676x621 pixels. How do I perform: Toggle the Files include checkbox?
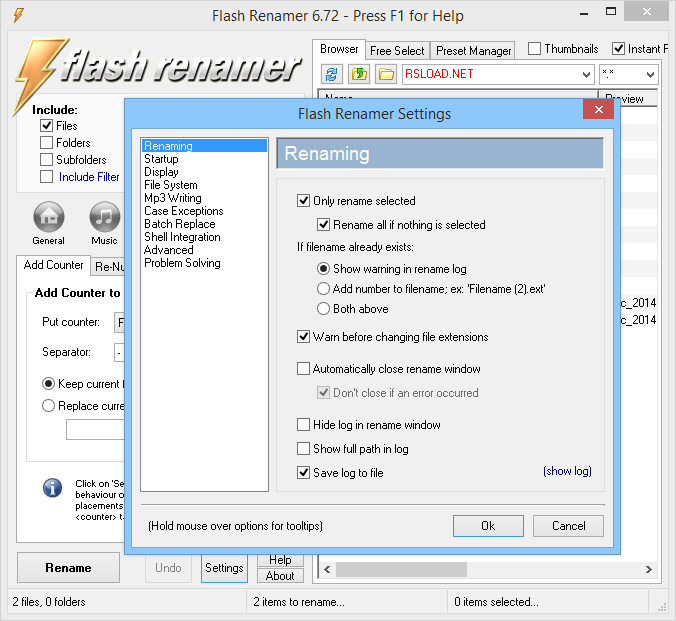coord(46,125)
